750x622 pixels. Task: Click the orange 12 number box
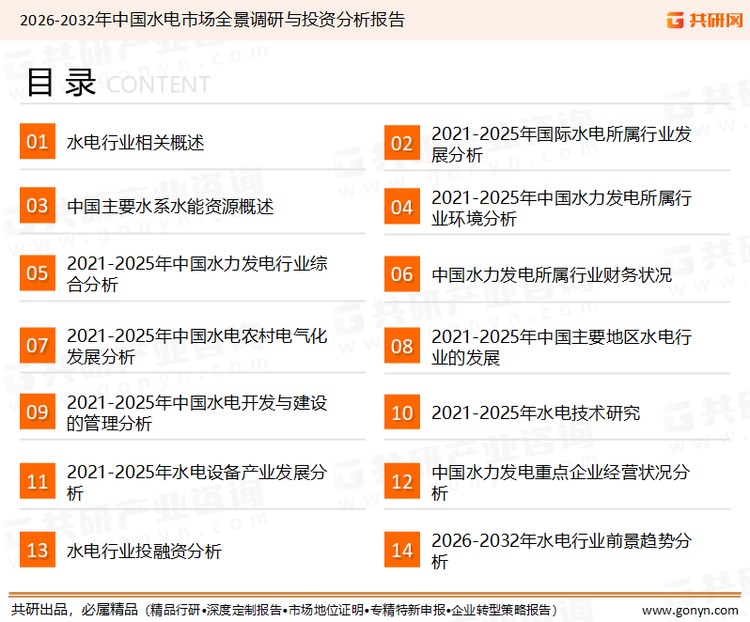402,481
